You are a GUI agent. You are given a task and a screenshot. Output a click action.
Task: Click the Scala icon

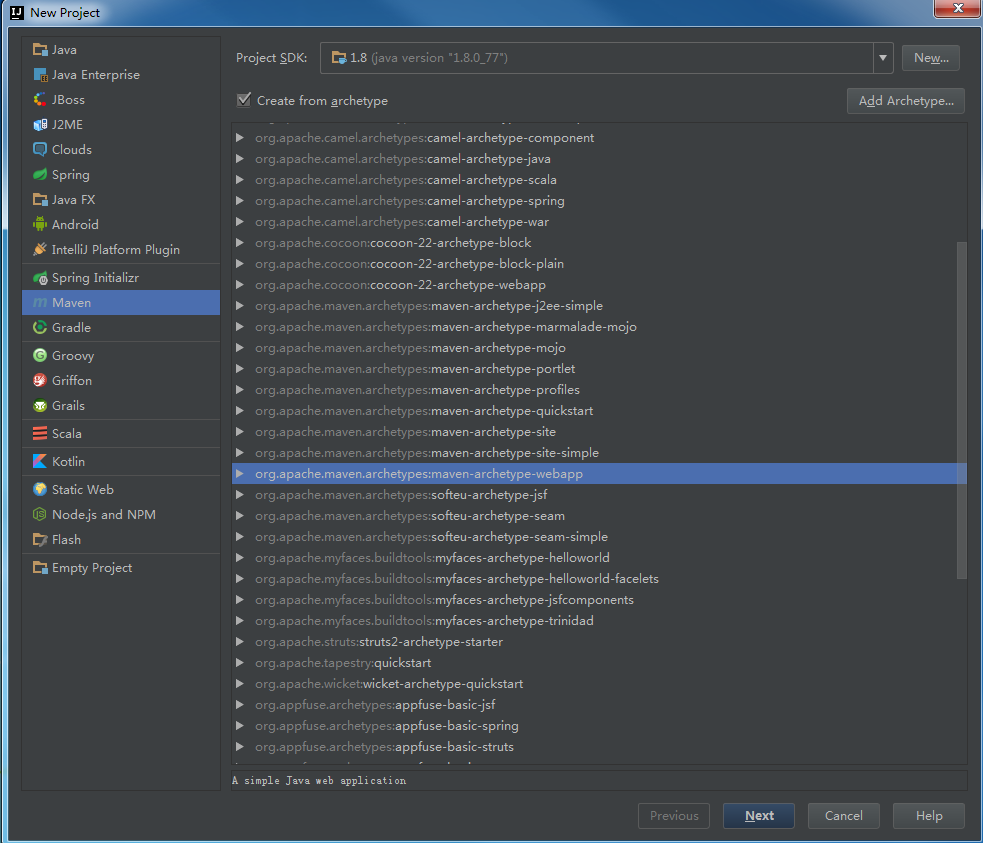coord(40,433)
